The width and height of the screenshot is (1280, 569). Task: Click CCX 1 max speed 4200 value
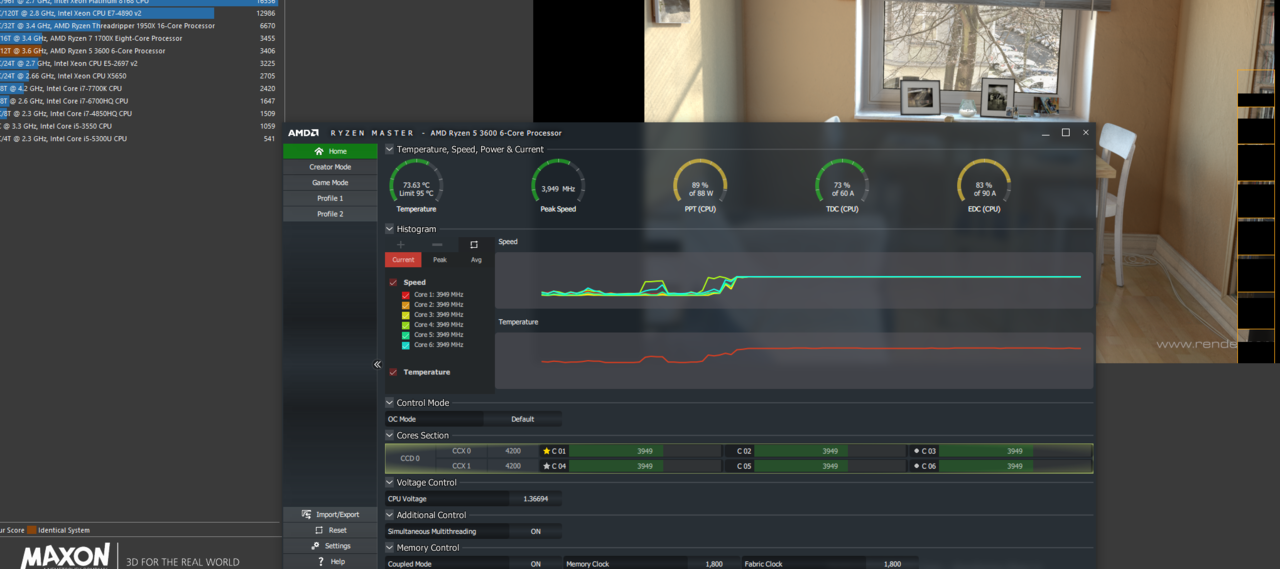coord(513,466)
